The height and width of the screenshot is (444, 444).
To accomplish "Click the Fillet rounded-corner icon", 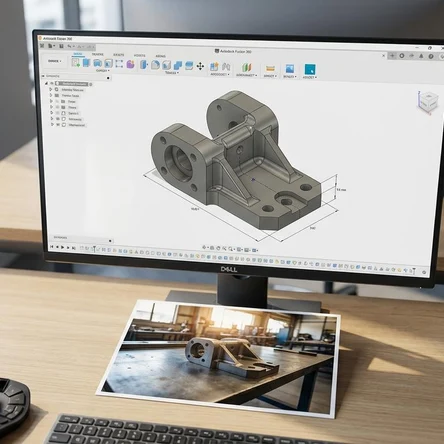I will [155, 65].
